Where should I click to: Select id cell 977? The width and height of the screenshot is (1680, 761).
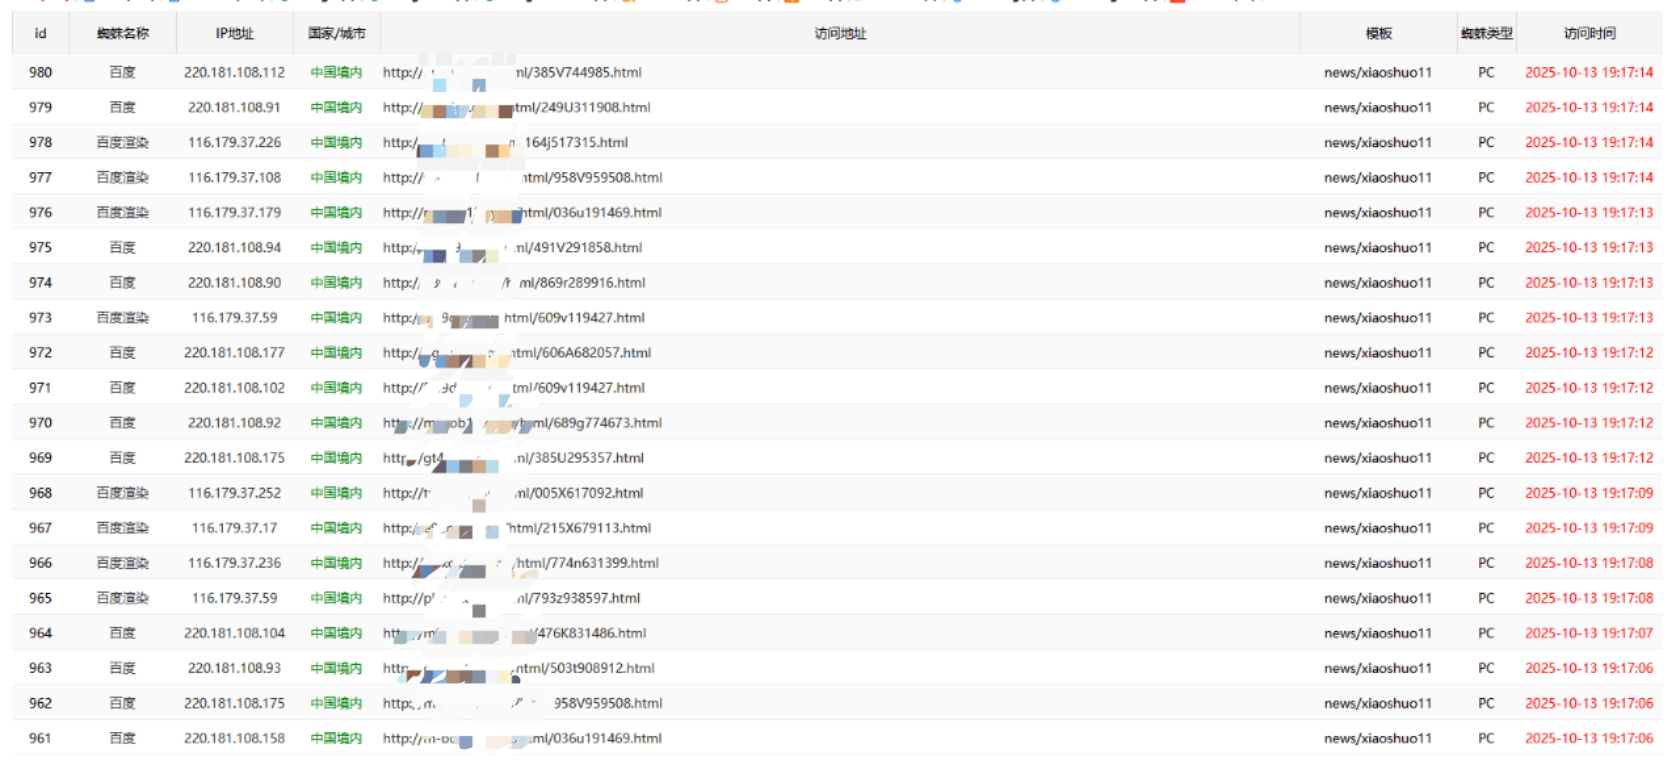(x=40, y=178)
